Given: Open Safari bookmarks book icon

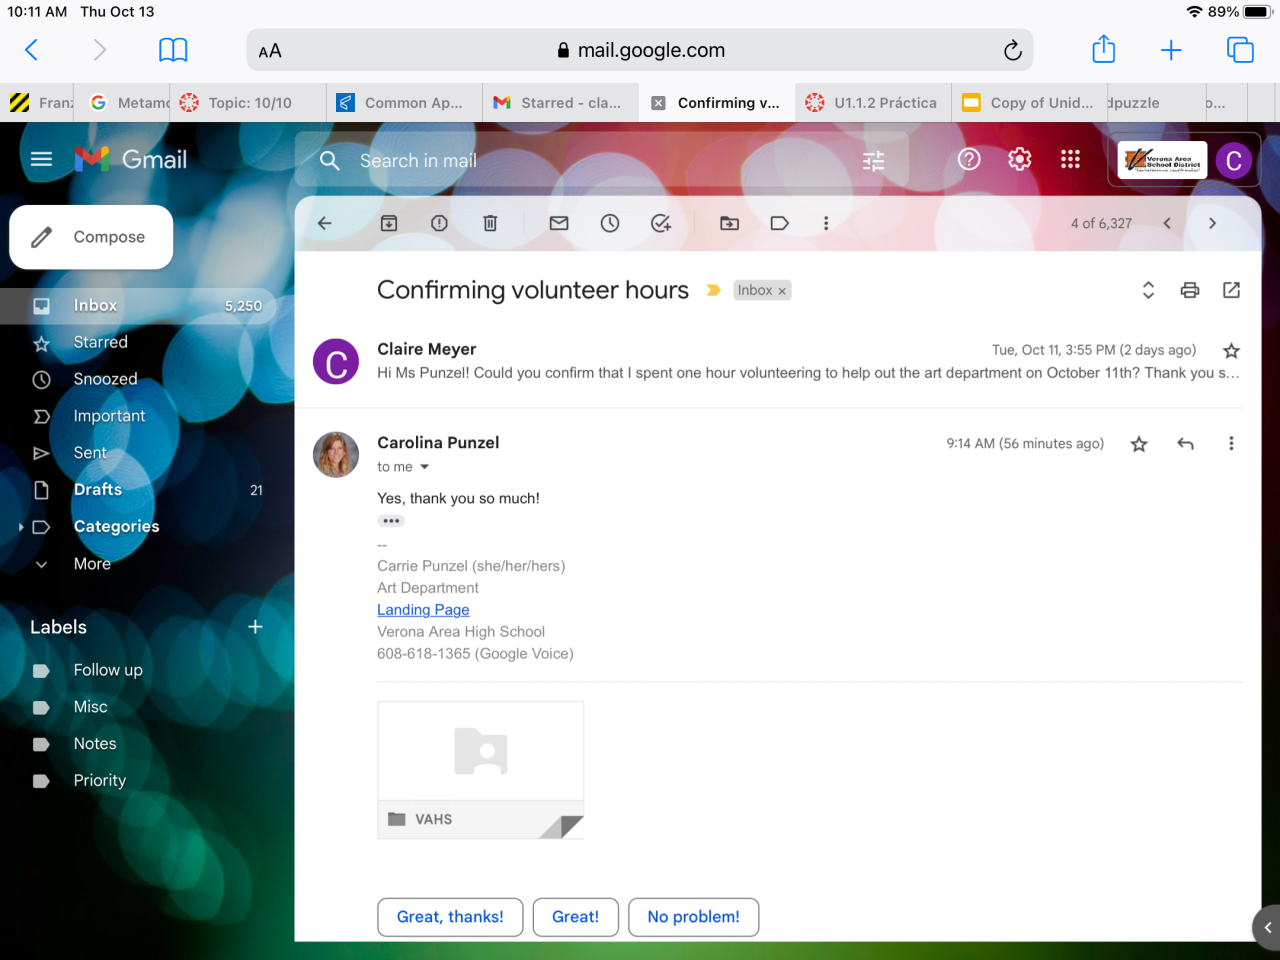Looking at the screenshot, I should pos(173,50).
